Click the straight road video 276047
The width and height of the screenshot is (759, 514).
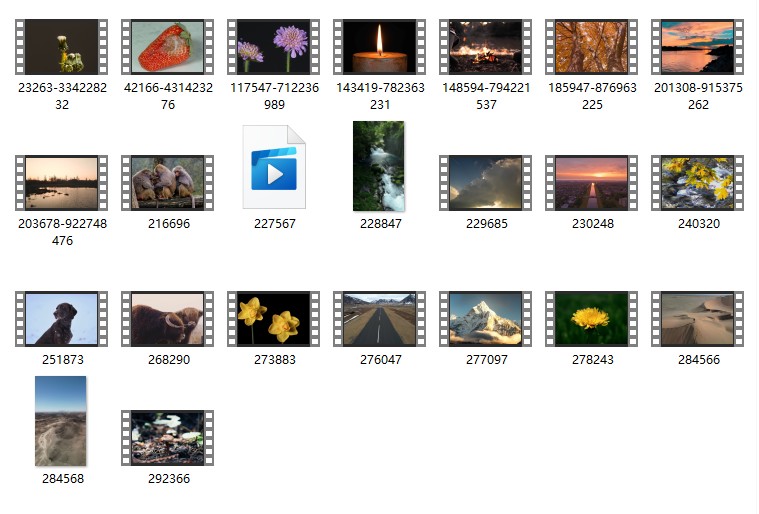pyautogui.click(x=379, y=319)
